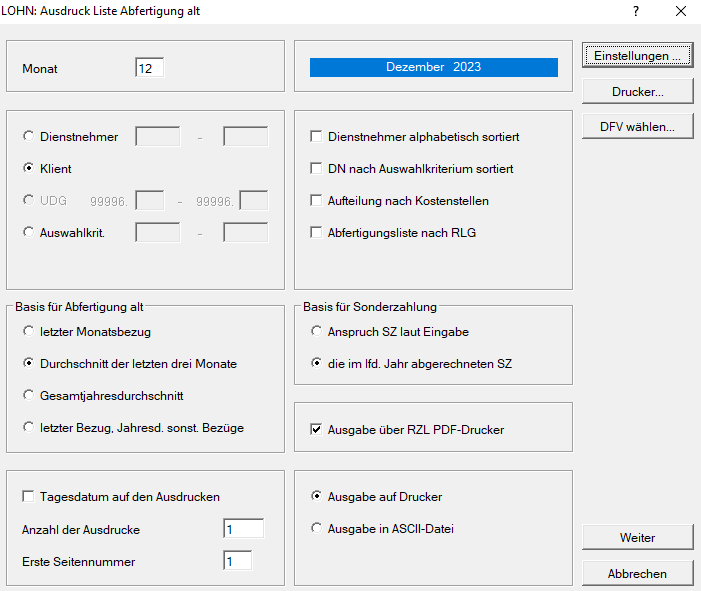701x591 pixels.
Task: Click Weiter to continue
Action: (637, 538)
